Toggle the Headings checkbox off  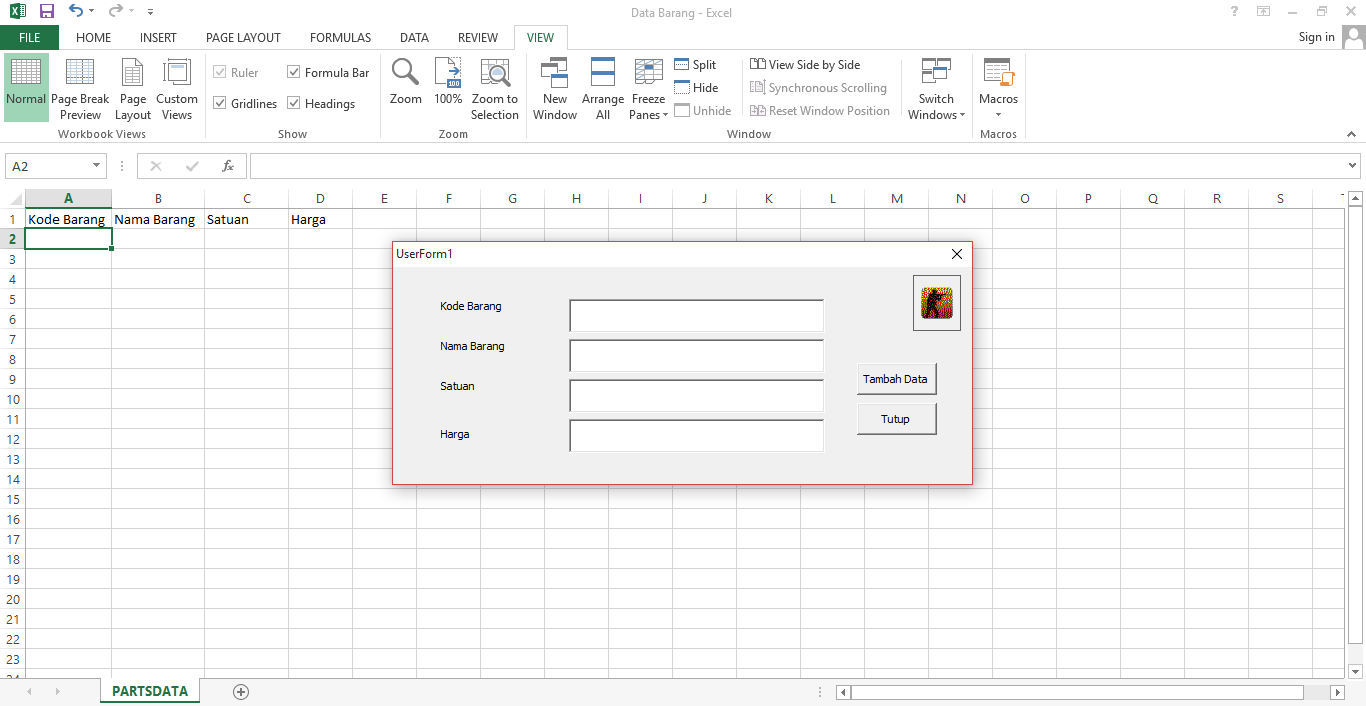point(294,103)
